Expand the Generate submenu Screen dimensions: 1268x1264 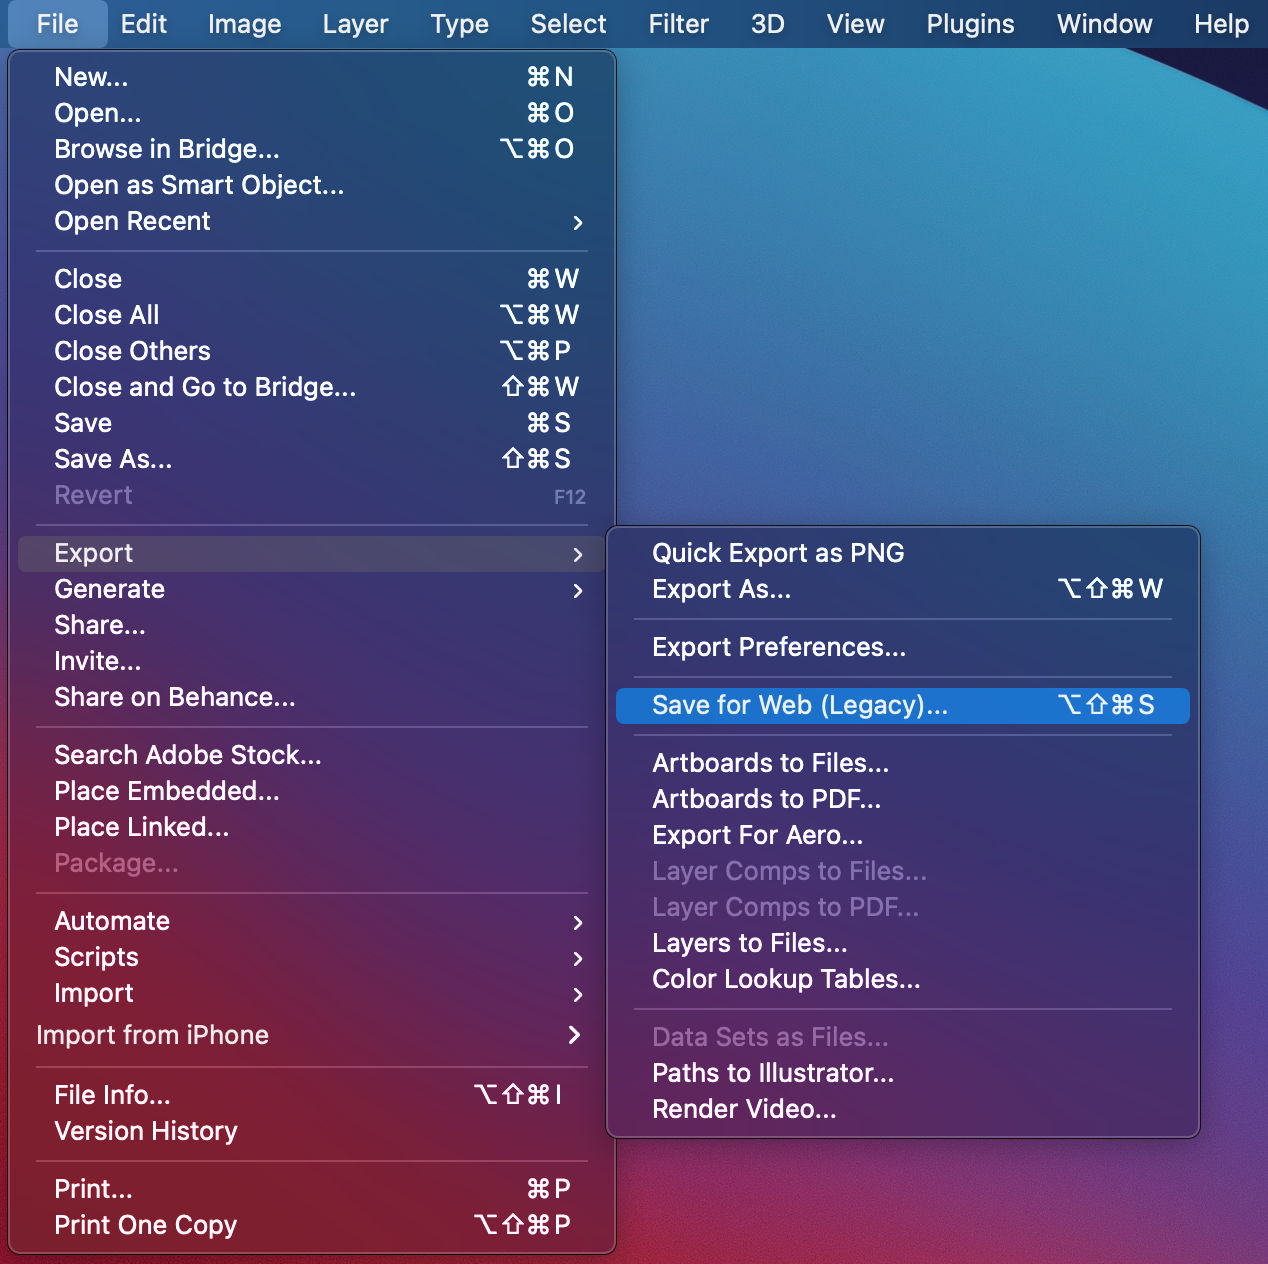110,589
